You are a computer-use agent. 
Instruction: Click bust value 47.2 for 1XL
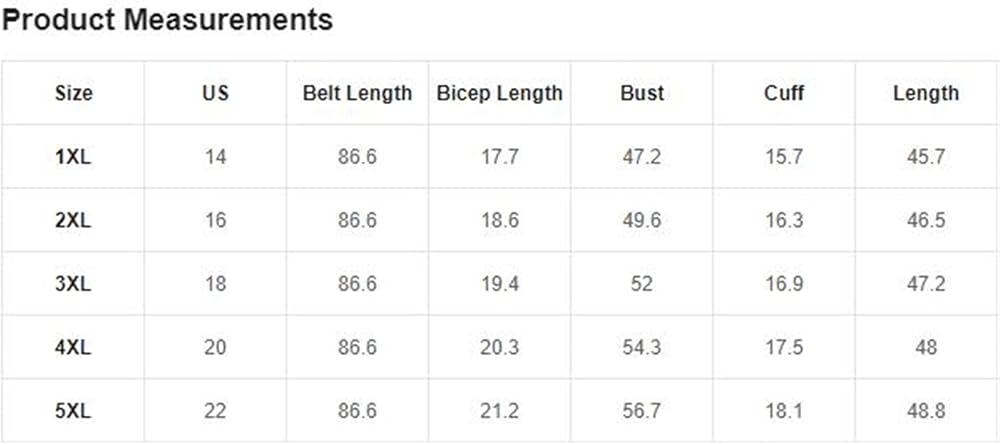[642, 156]
